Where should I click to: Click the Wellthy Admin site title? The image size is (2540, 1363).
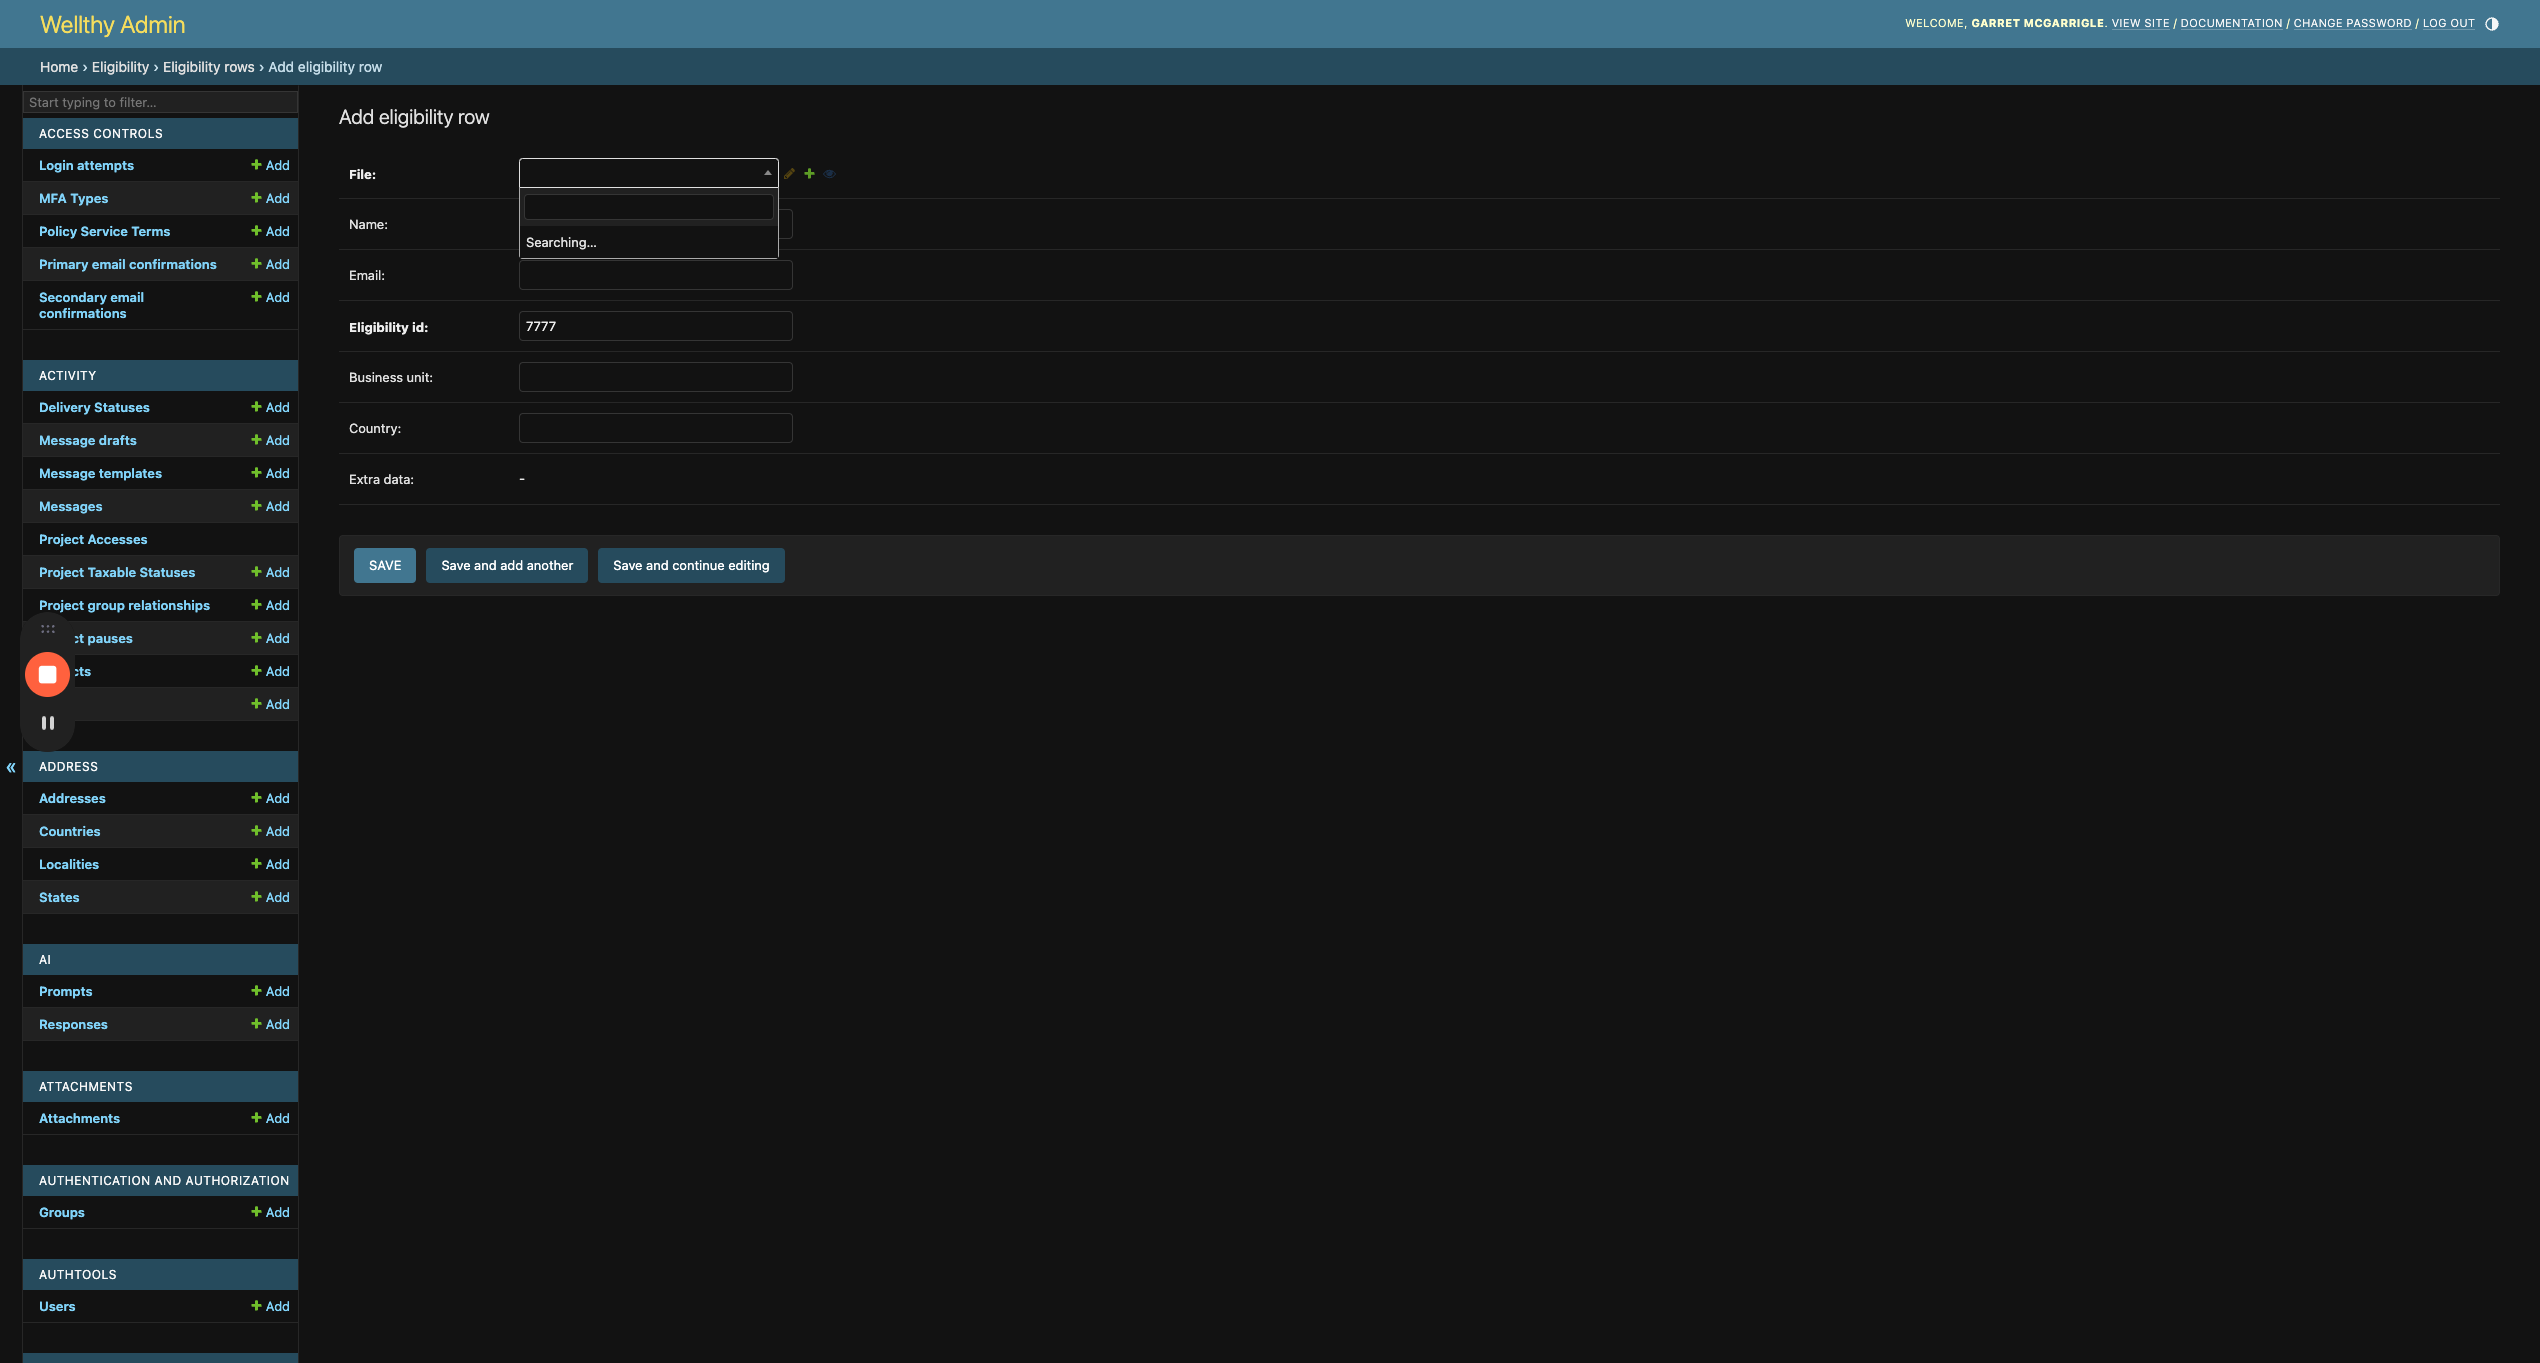(112, 25)
